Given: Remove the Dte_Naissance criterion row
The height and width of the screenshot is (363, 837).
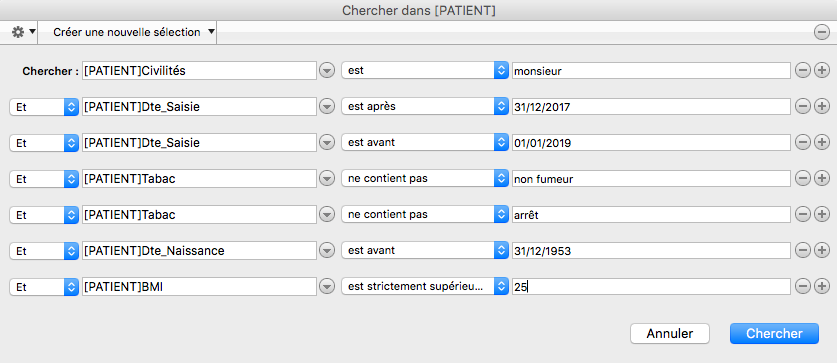Looking at the screenshot, I should point(802,250).
